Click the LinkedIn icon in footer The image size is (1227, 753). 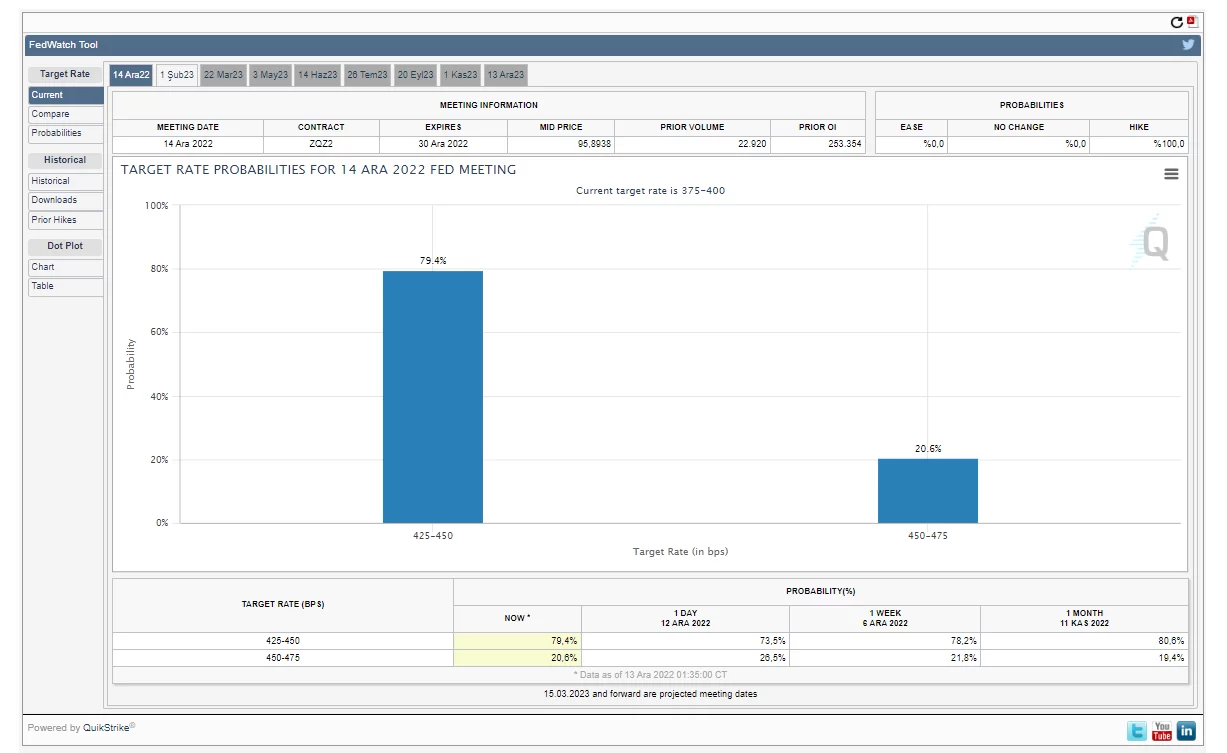(1186, 731)
